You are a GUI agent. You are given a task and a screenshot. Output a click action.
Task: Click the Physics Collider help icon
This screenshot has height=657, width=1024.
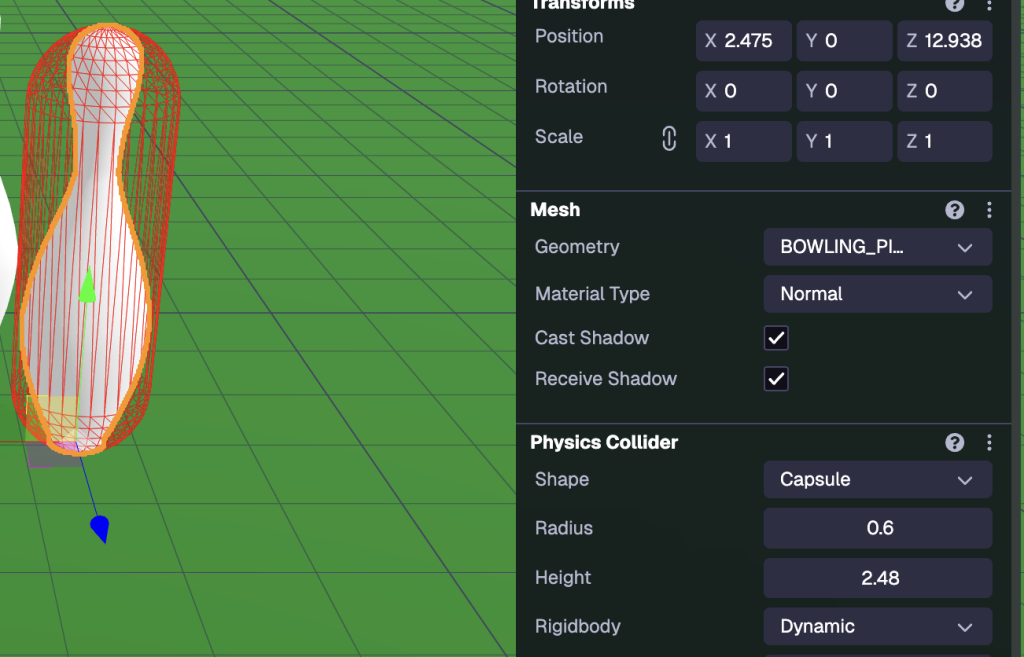click(x=954, y=443)
